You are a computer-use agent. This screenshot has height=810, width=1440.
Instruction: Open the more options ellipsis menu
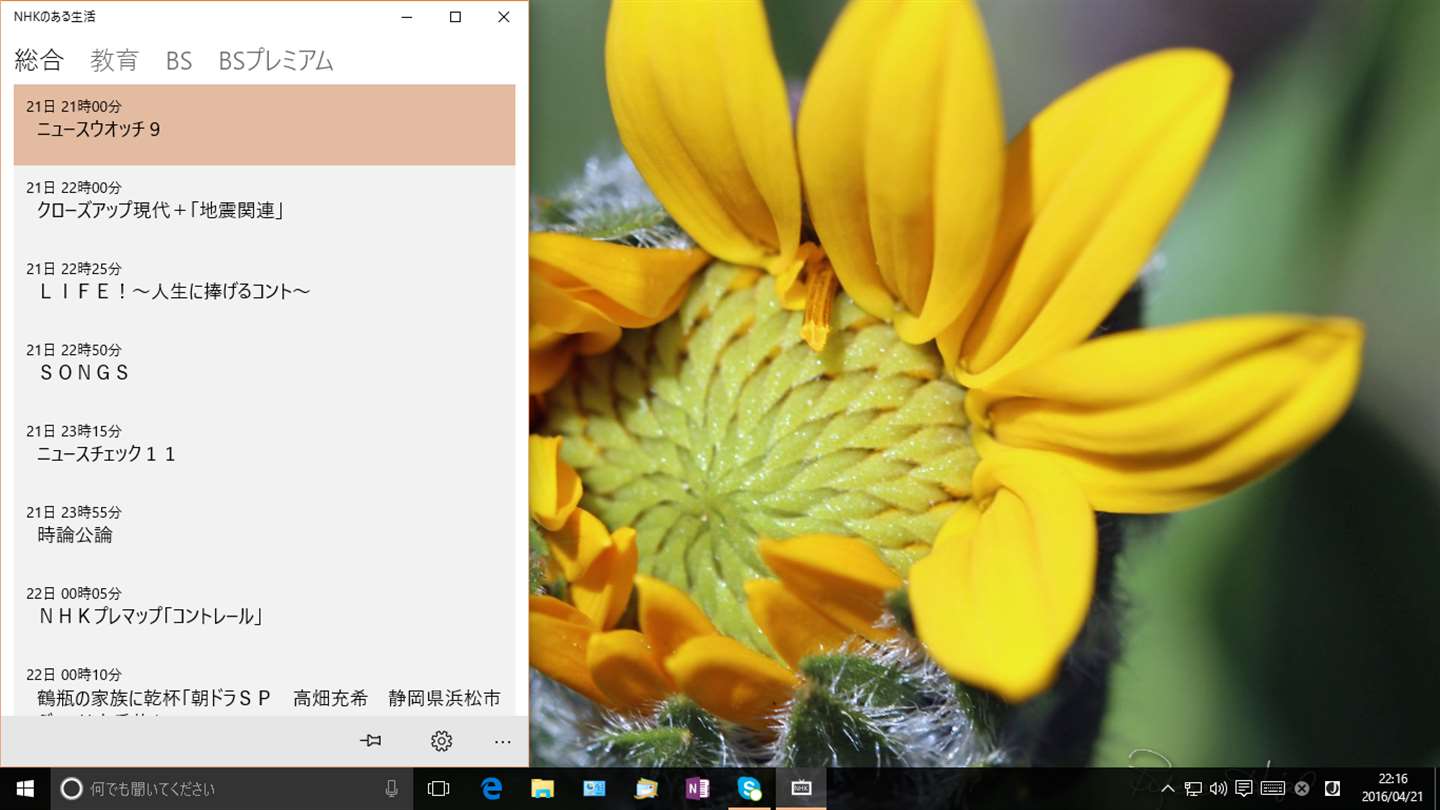coord(503,741)
